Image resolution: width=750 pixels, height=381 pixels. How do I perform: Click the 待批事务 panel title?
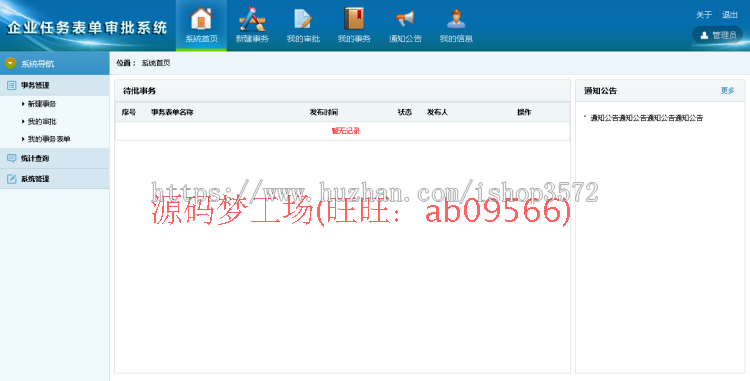point(139,91)
